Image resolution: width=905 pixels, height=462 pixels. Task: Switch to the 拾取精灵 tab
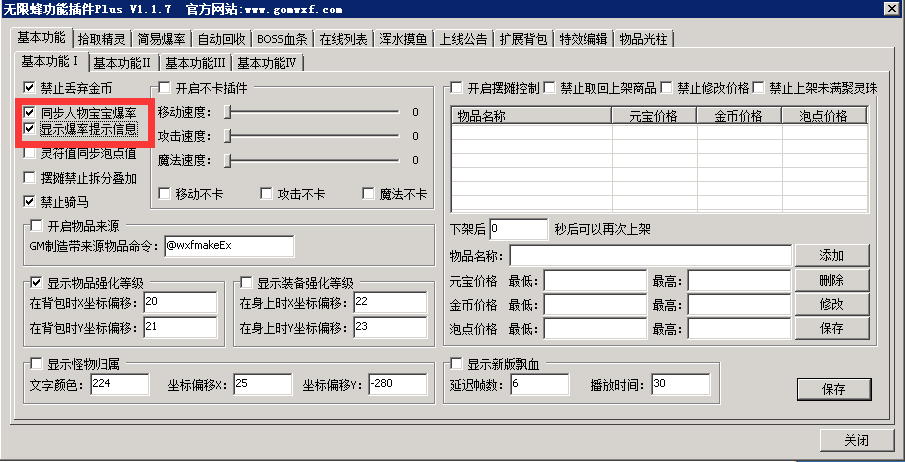[x=101, y=40]
